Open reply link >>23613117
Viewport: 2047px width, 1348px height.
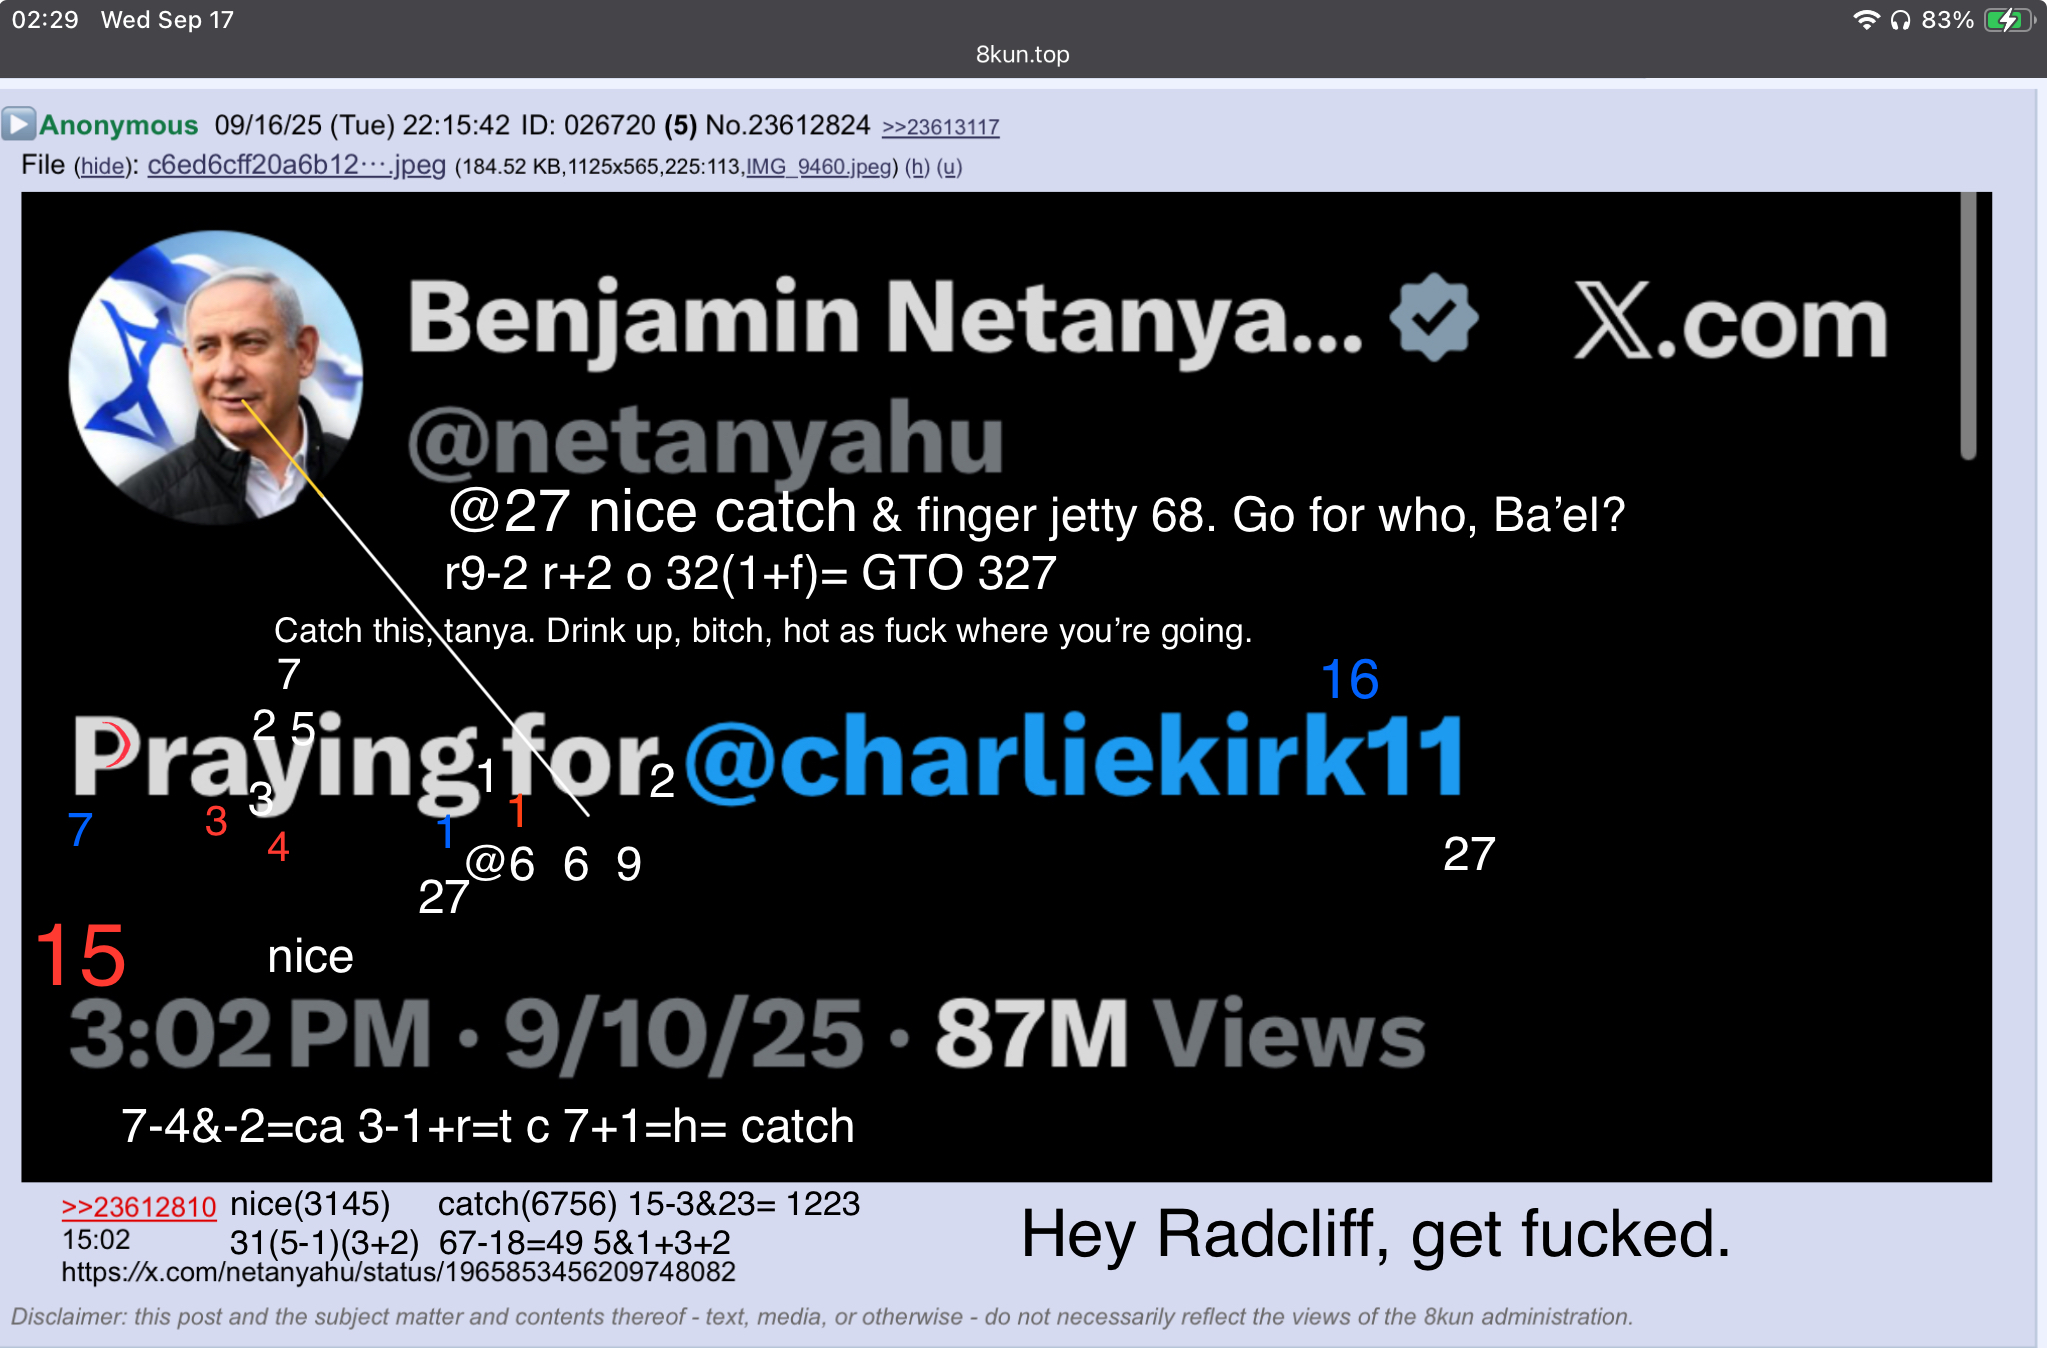(940, 127)
